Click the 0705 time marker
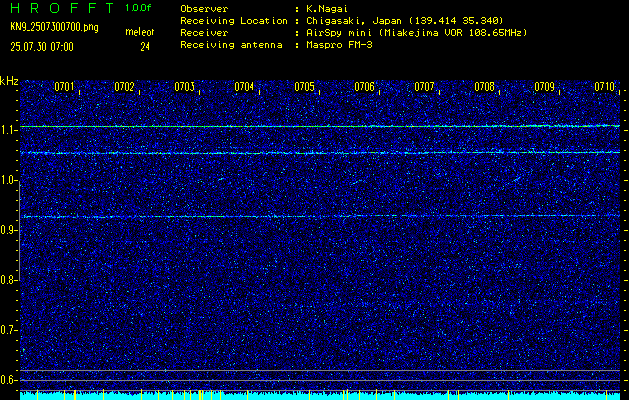 click(304, 87)
